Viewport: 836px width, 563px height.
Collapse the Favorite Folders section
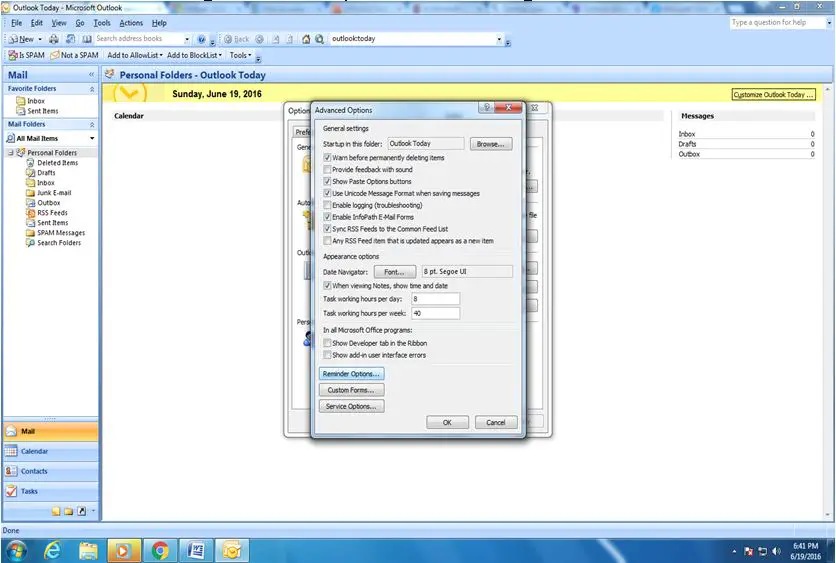pyautogui.click(x=92, y=89)
